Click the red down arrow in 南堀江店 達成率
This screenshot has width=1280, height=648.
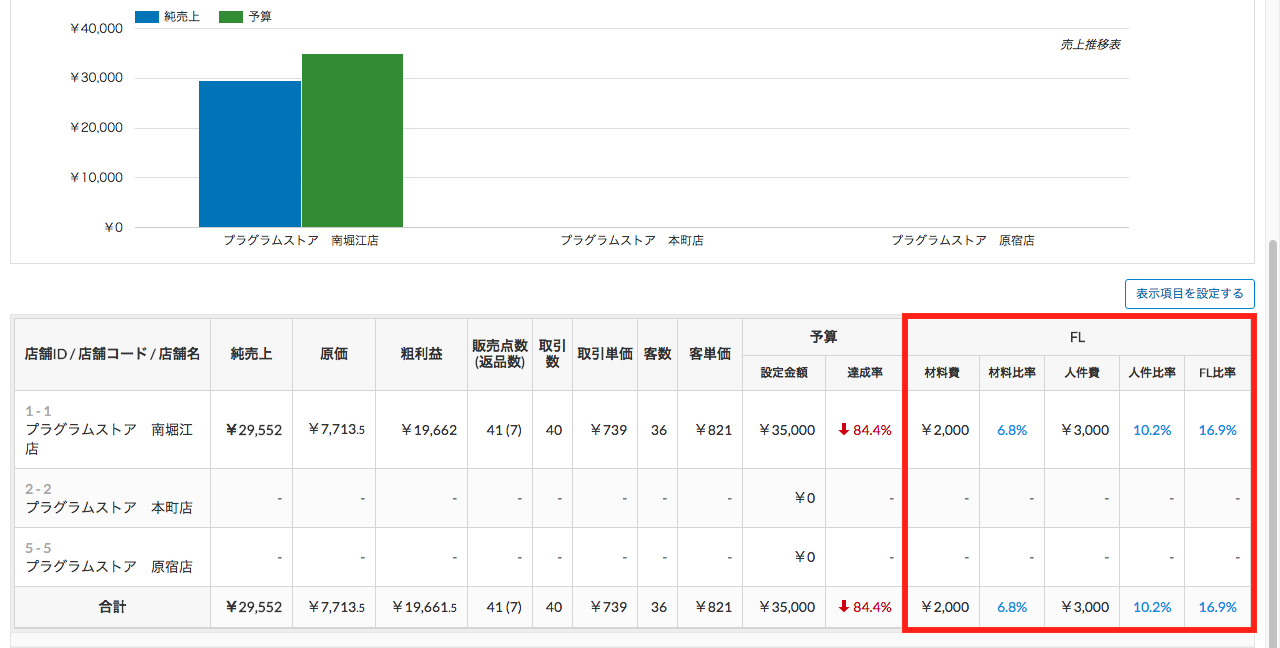843,429
